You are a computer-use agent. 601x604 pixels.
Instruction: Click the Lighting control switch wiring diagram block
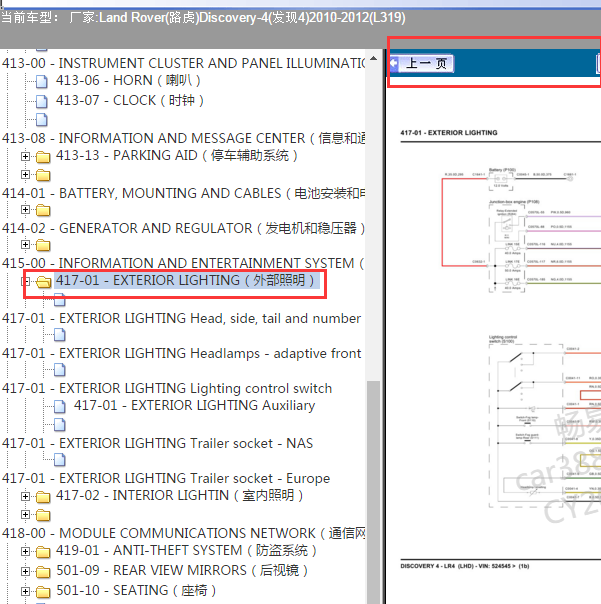(526, 425)
